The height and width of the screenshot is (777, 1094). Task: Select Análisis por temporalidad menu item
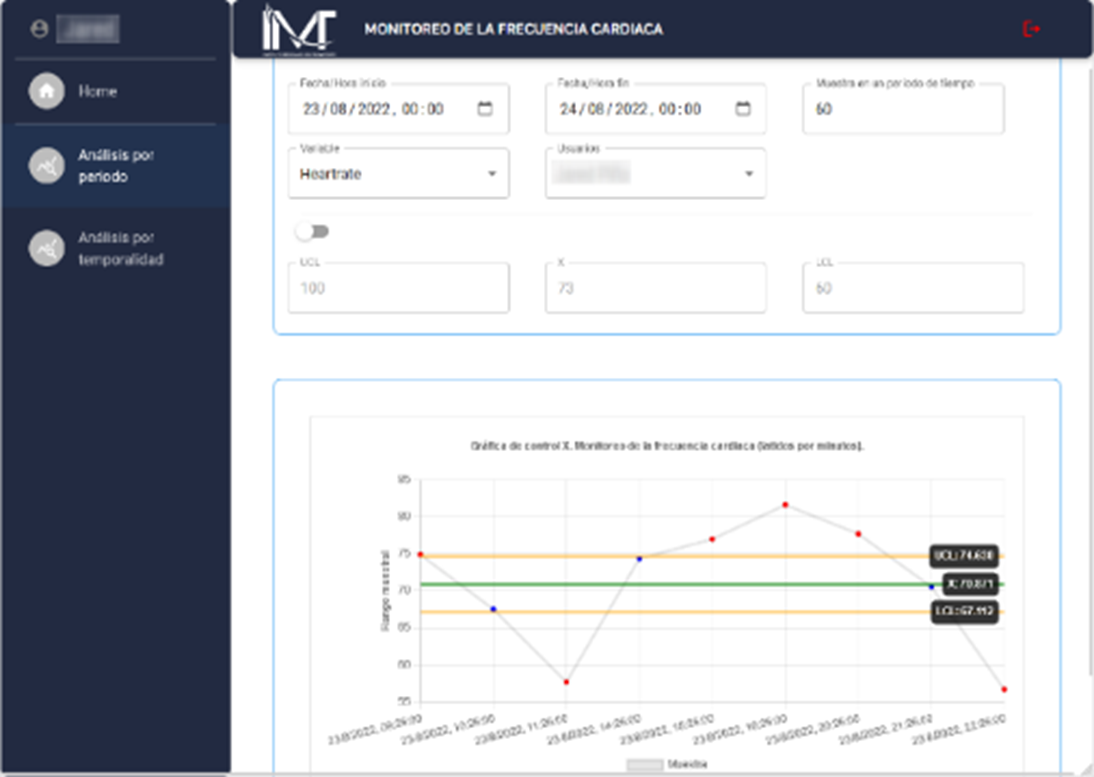120,249
